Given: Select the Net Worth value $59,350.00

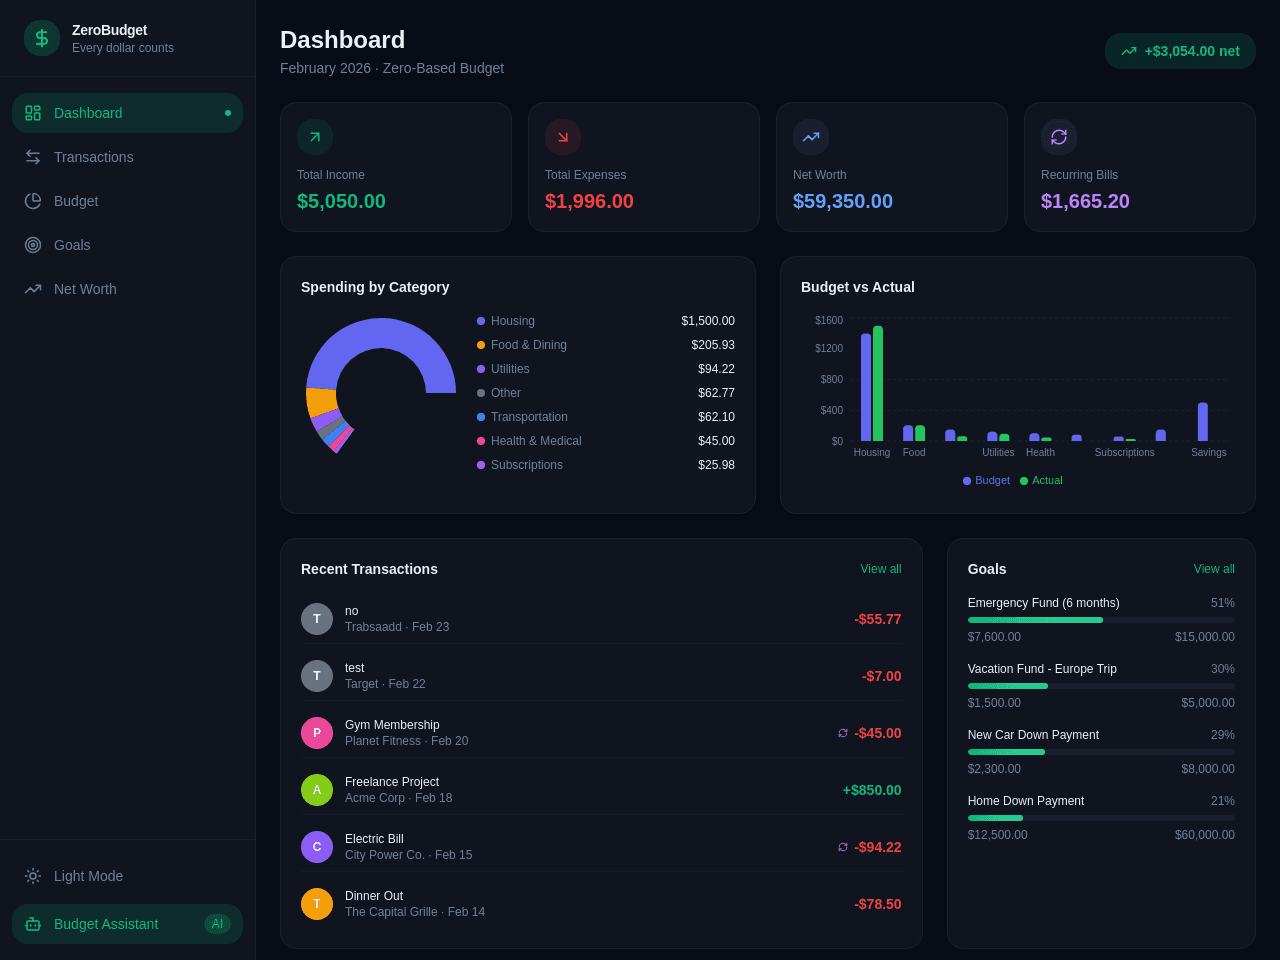Looking at the screenshot, I should click(843, 201).
